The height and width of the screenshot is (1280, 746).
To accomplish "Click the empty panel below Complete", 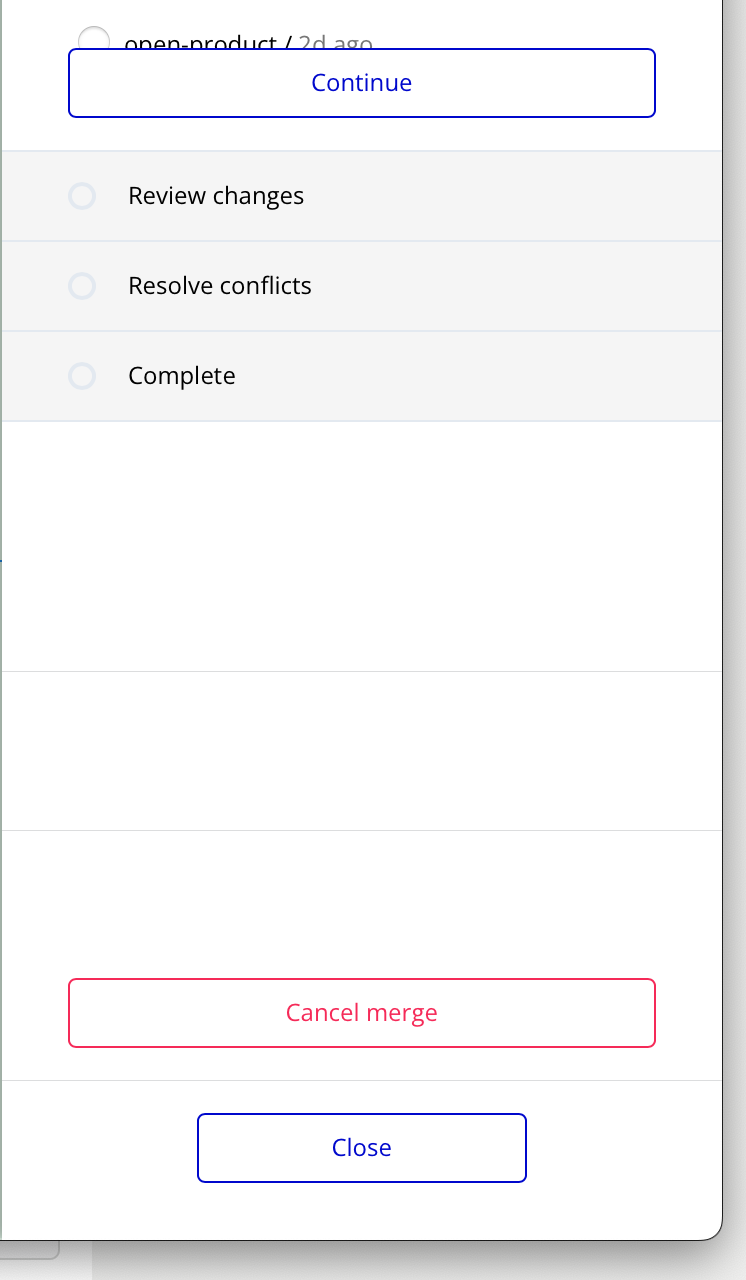I will point(361,545).
